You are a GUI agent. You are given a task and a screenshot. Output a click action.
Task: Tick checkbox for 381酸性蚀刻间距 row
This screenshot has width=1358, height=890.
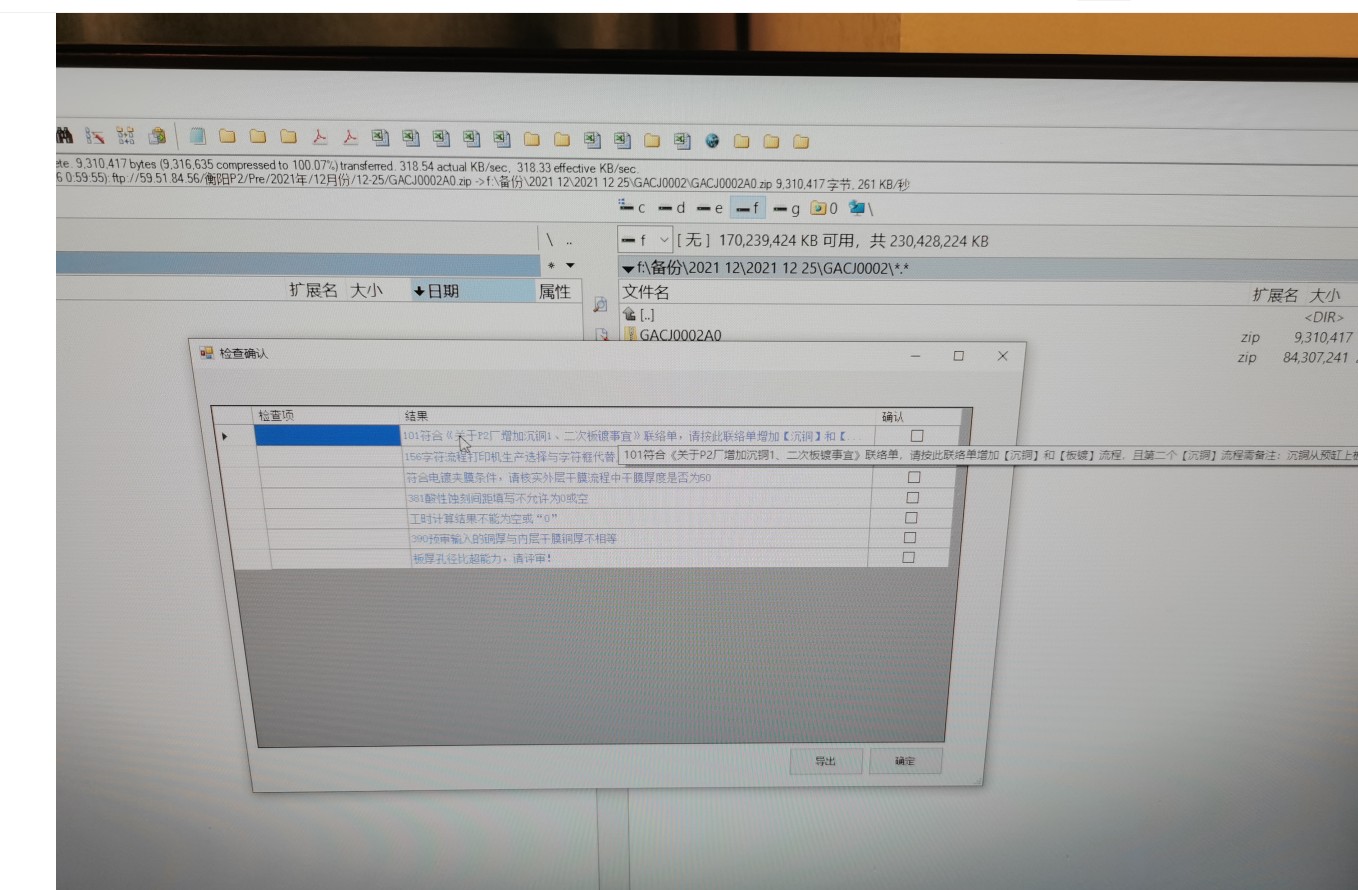pos(912,498)
